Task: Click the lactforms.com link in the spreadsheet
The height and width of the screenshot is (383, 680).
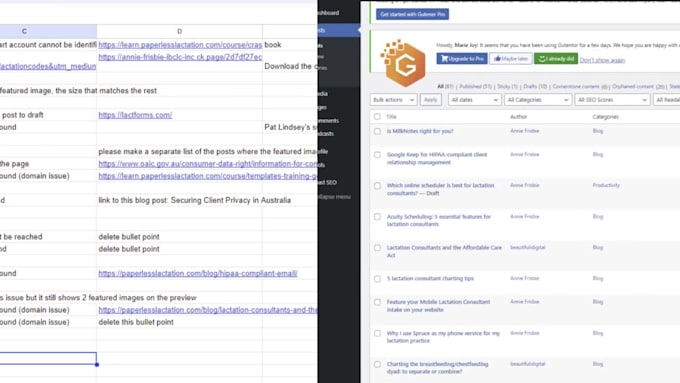Action: 135,115
